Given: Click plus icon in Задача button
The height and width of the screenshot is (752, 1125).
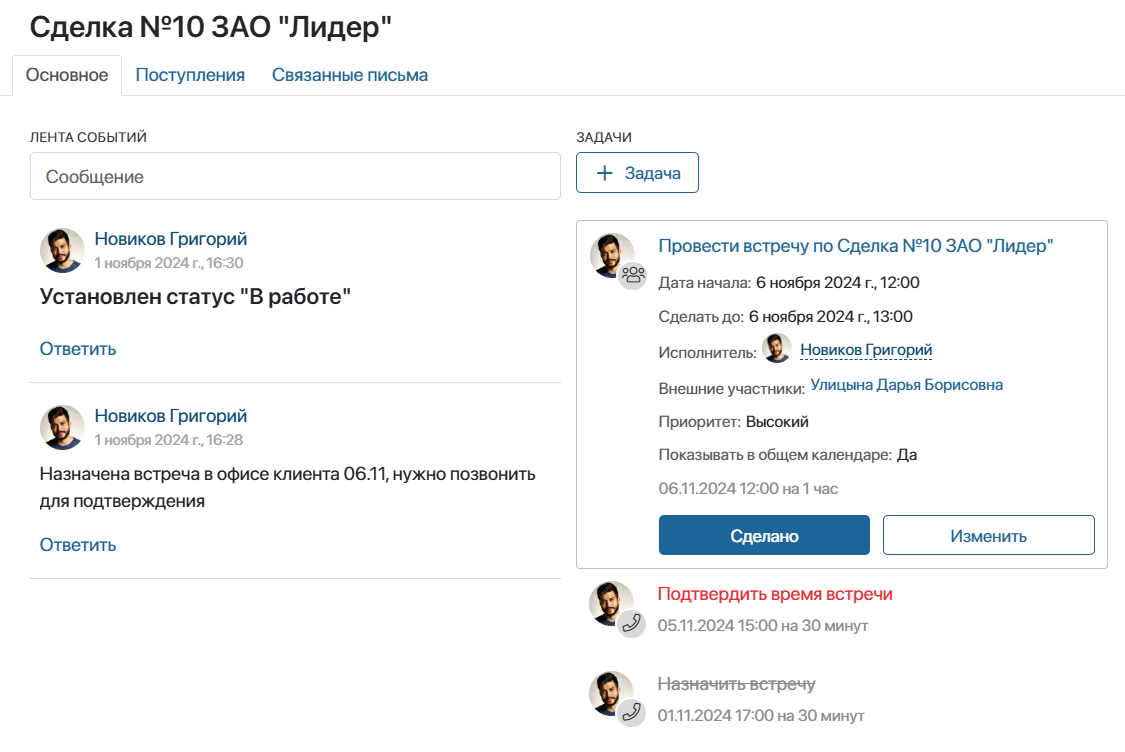Looking at the screenshot, I should [605, 173].
